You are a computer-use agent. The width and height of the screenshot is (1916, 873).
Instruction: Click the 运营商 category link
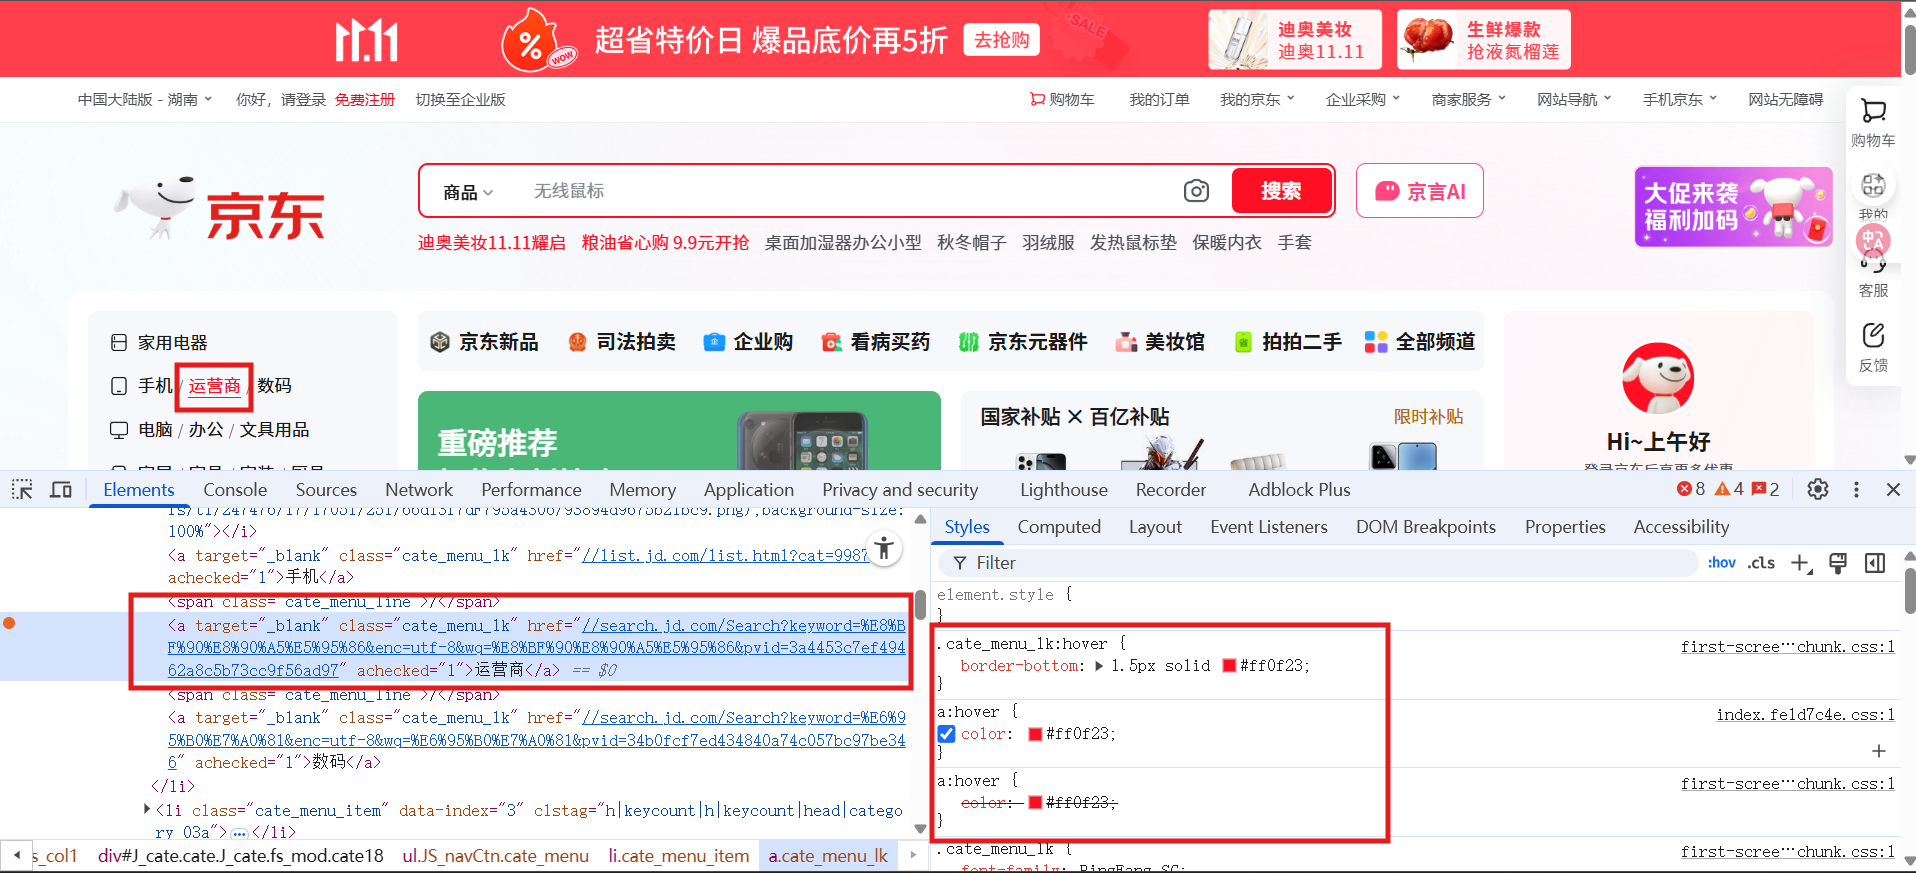[214, 386]
